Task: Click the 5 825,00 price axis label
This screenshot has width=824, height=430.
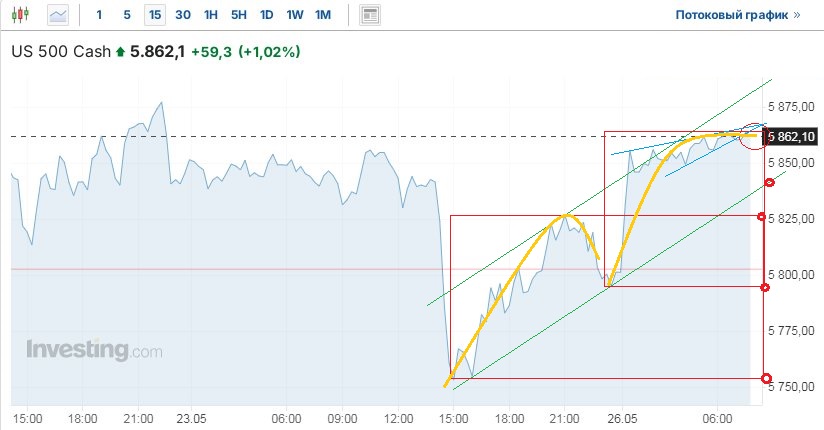Action: pyautogui.click(x=792, y=218)
